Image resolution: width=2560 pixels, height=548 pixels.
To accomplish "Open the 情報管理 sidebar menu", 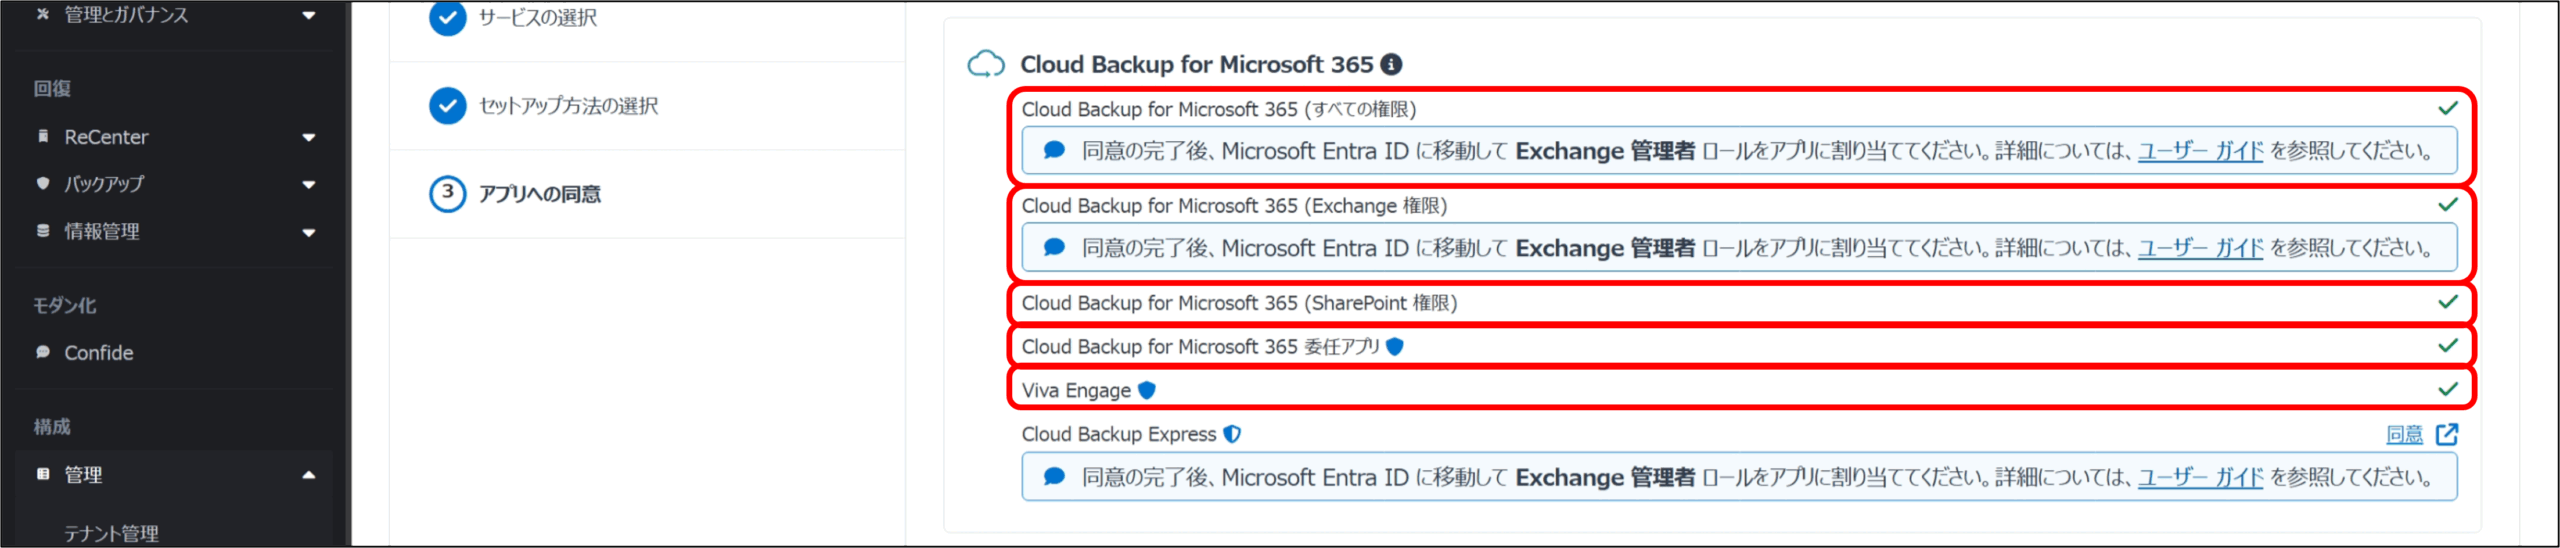I will [309, 232].
